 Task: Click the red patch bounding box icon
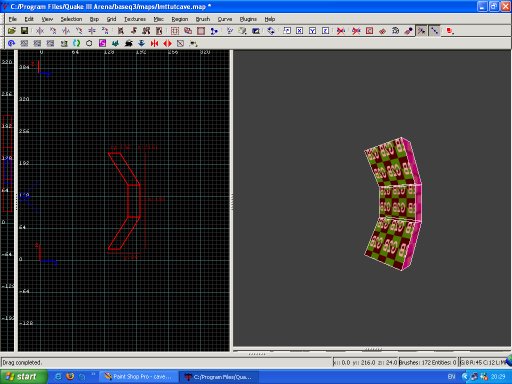click(x=382, y=31)
